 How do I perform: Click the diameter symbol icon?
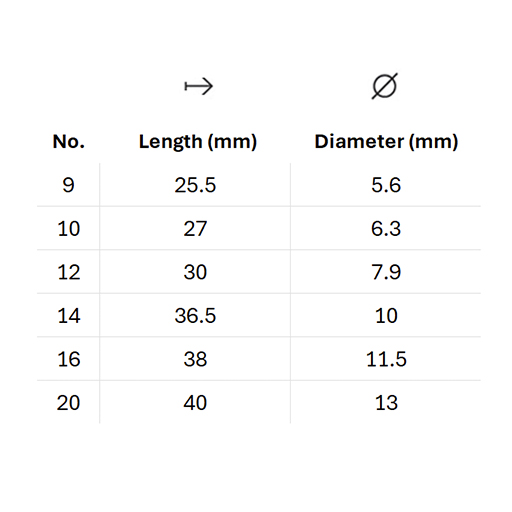[385, 86]
